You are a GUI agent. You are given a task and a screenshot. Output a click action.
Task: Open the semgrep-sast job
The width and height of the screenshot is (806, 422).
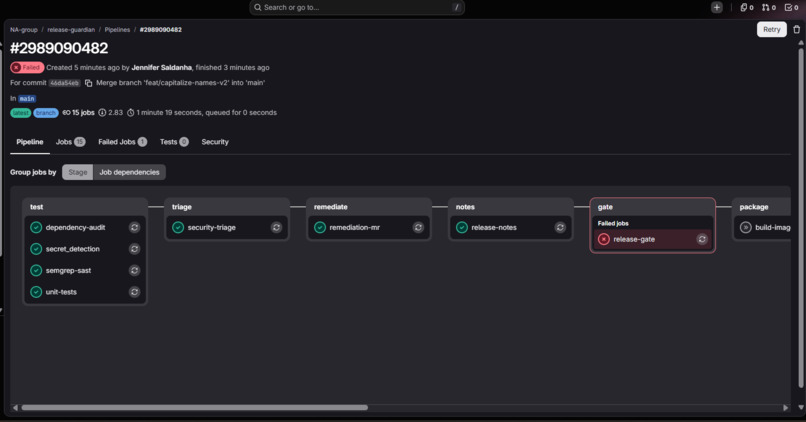68,270
